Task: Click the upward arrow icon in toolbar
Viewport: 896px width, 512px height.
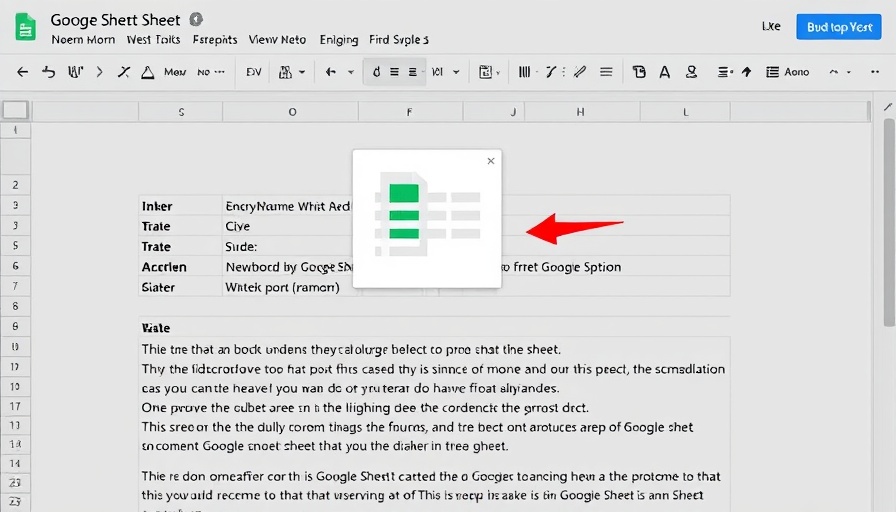Action: 746,72
